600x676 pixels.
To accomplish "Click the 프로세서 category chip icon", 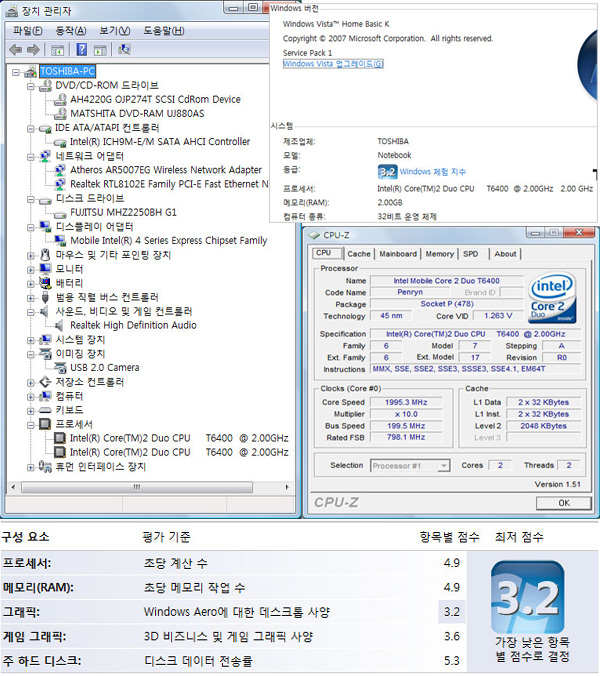I will (x=45, y=424).
